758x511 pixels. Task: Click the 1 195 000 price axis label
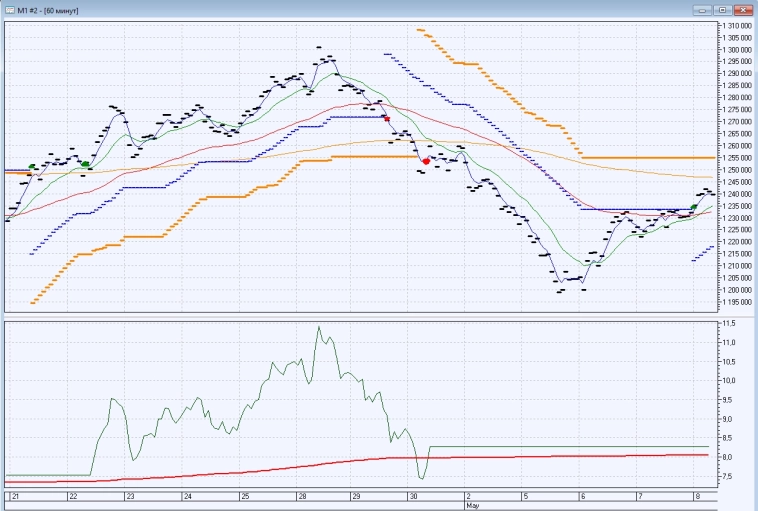pyautogui.click(x=735, y=302)
